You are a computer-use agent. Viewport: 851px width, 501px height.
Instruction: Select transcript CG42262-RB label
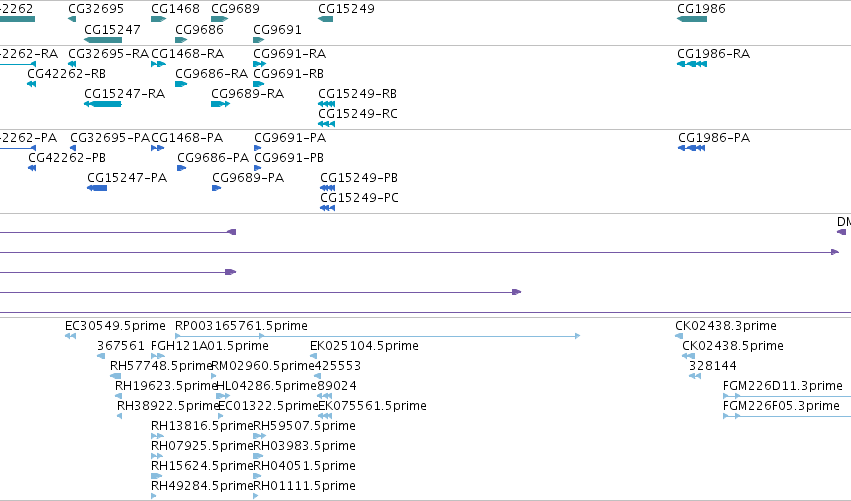[x=67, y=74]
